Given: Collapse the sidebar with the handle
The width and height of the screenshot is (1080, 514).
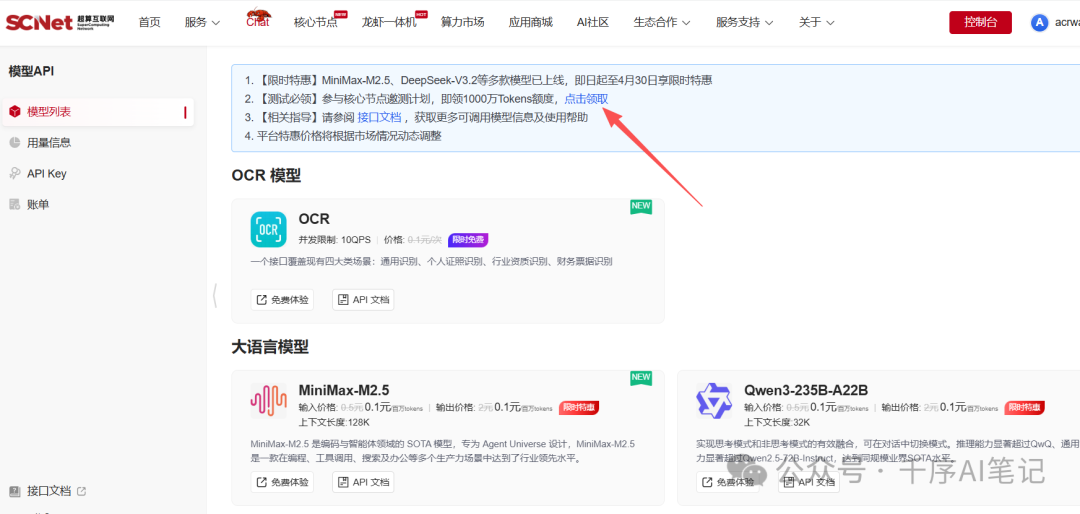Looking at the screenshot, I should tap(215, 295).
